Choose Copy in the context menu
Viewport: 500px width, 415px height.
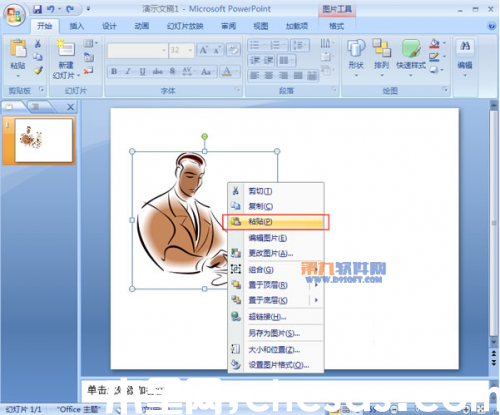pyautogui.click(x=276, y=206)
